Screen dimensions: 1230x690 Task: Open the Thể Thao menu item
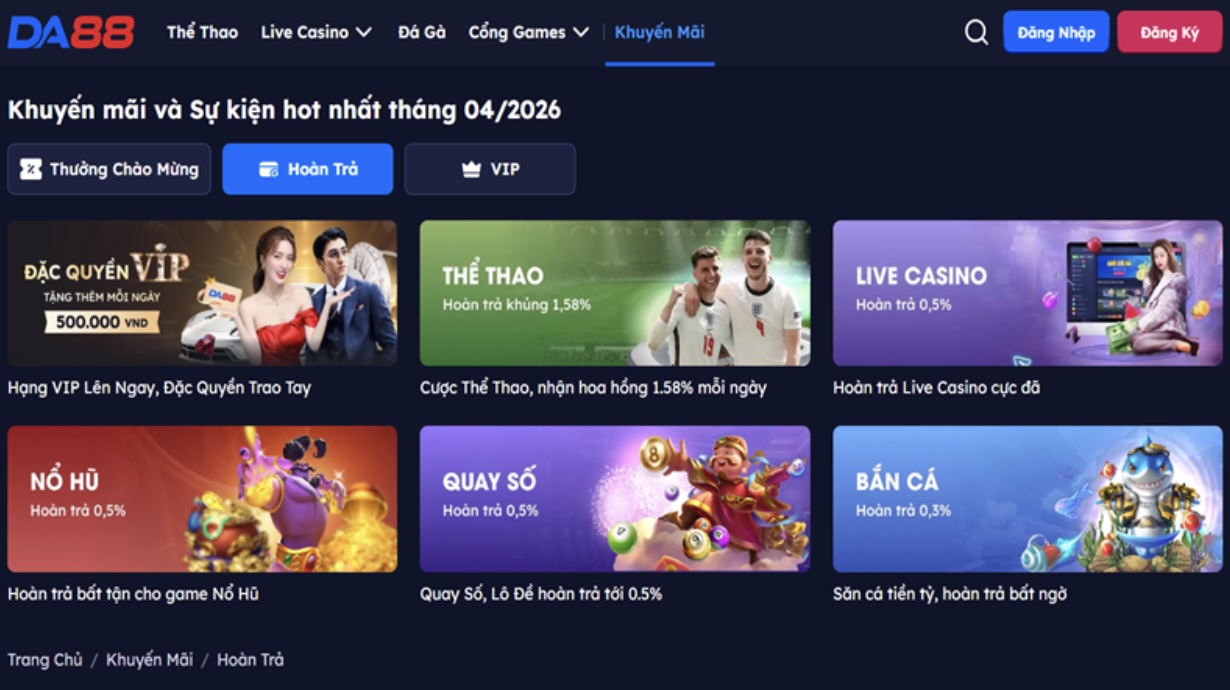(202, 32)
